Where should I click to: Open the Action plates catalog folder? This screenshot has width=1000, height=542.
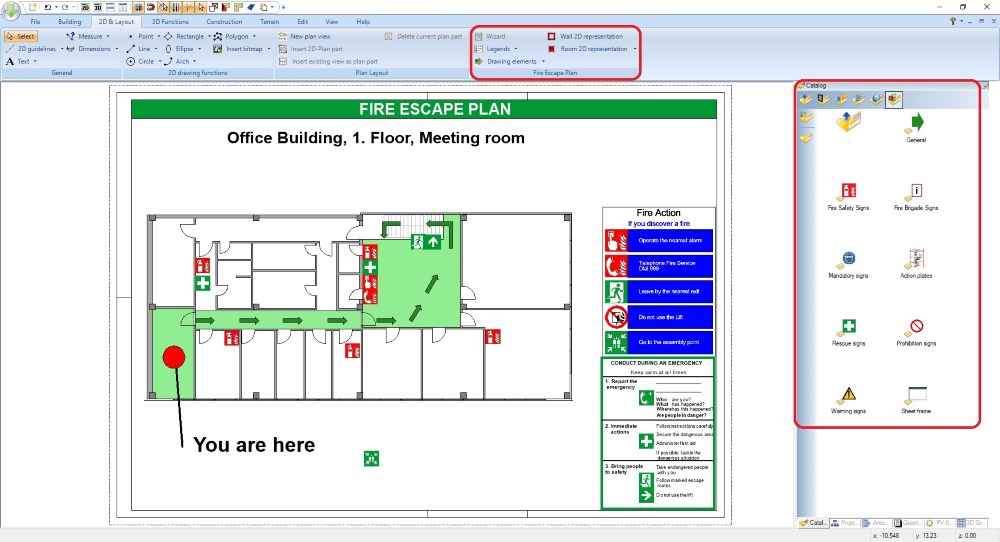point(916,264)
